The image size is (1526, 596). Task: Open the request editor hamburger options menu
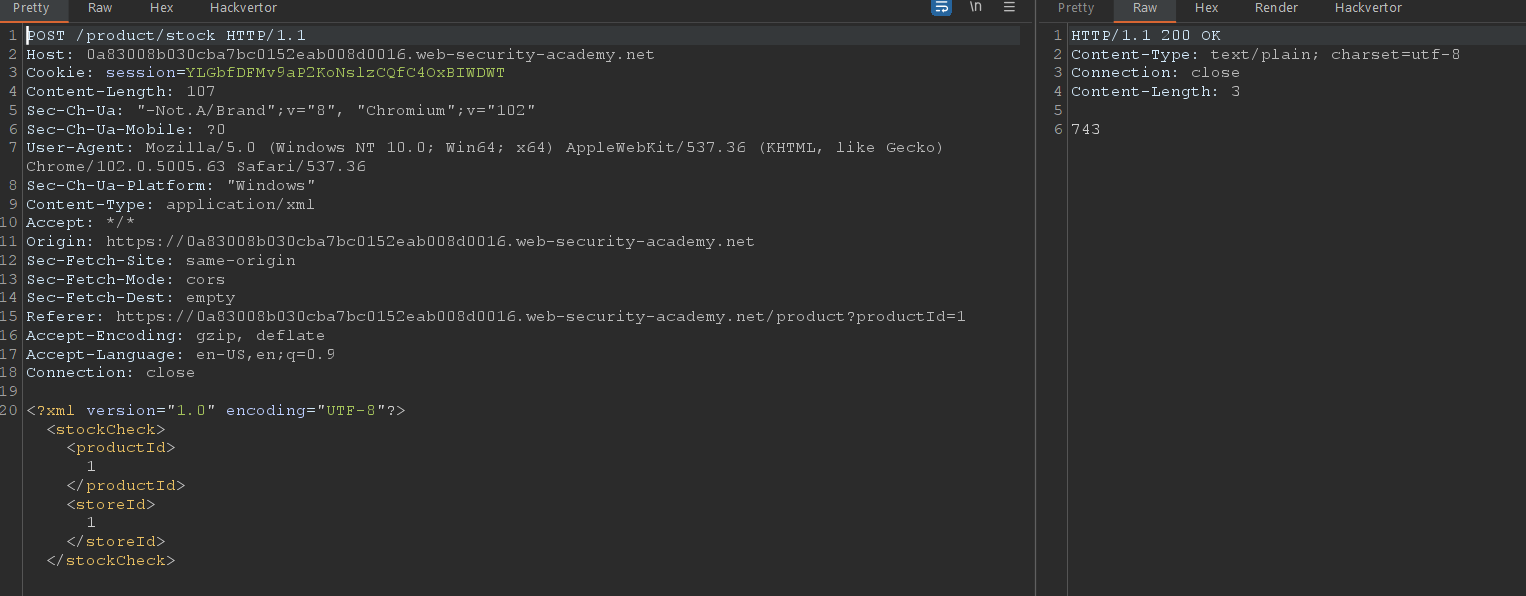tap(1009, 8)
